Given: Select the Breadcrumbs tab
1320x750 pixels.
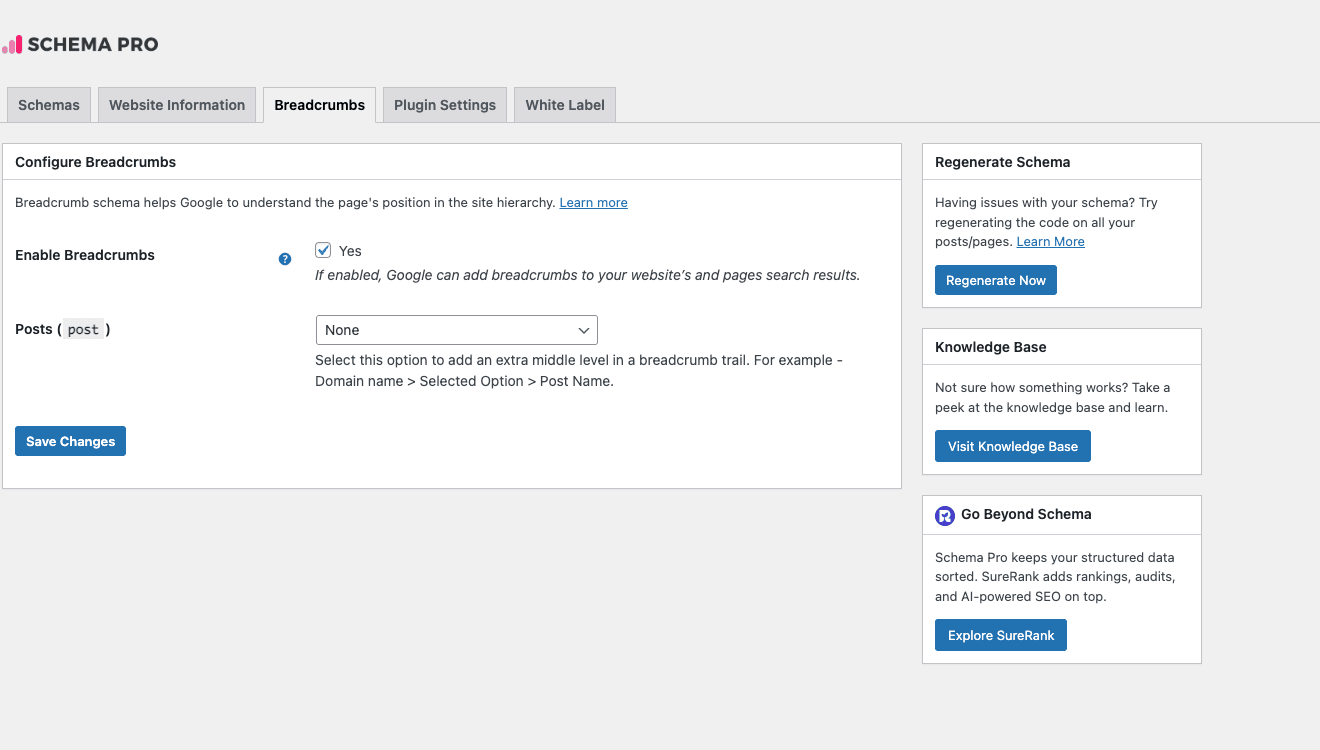Looking at the screenshot, I should (320, 105).
